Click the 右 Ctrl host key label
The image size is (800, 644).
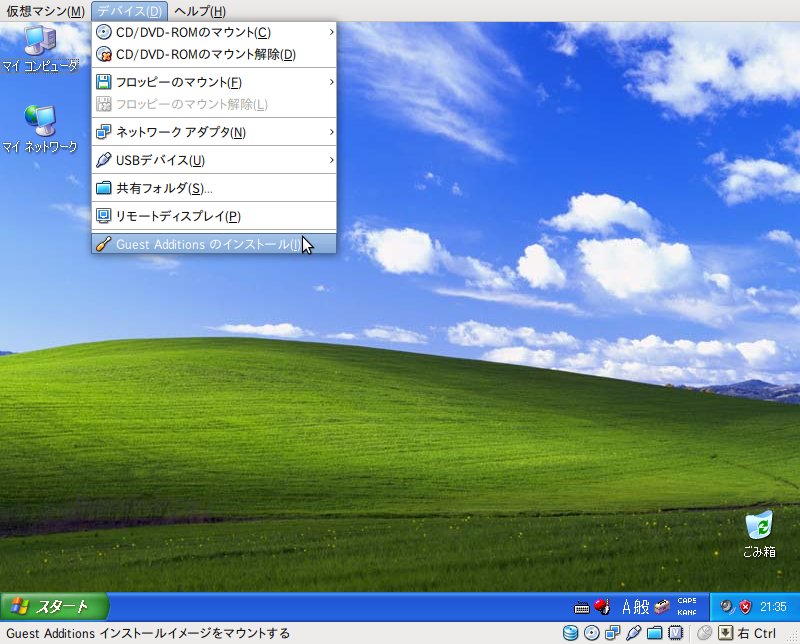757,633
